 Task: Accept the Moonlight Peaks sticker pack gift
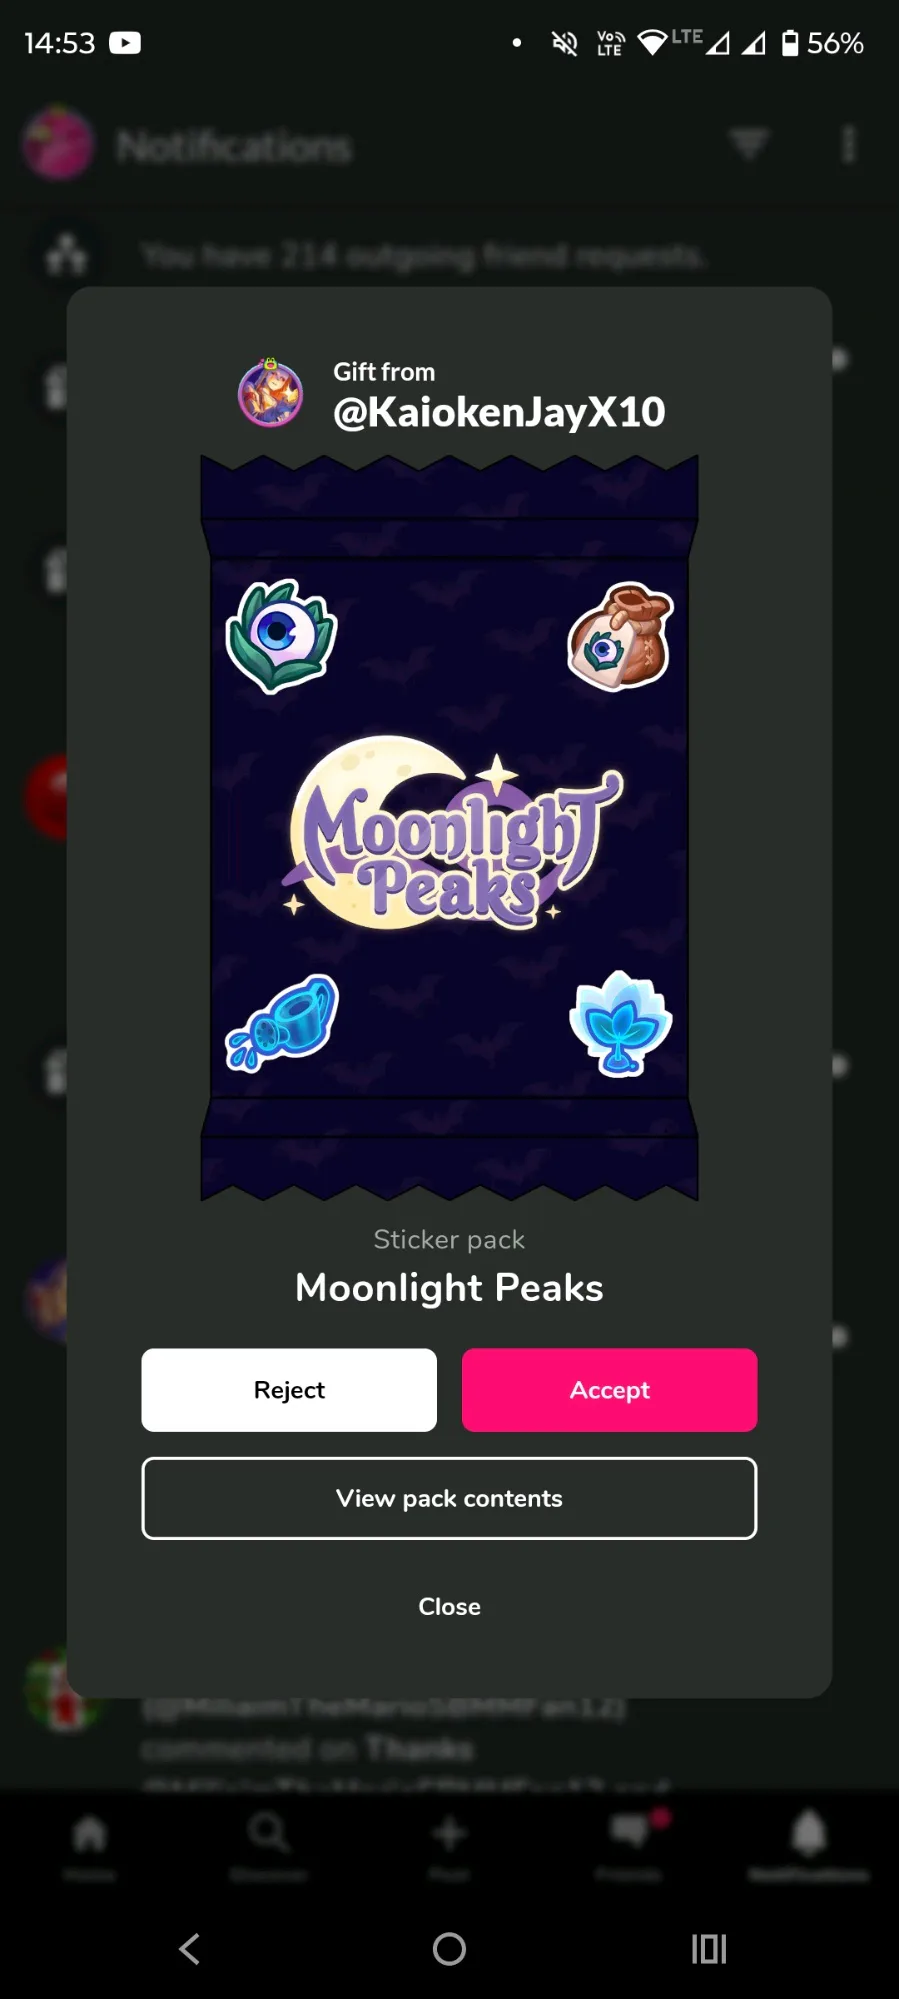click(609, 1390)
